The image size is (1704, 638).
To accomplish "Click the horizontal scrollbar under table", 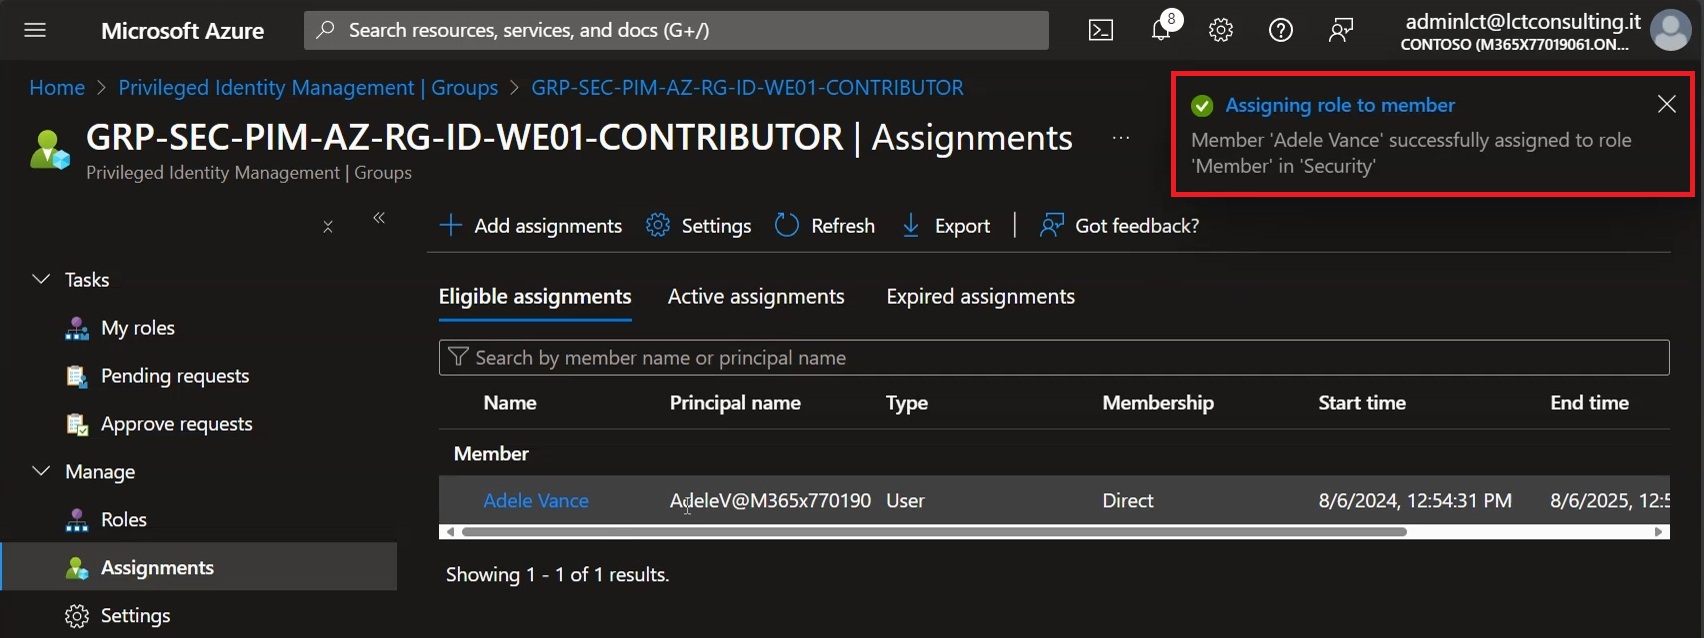I will click(934, 532).
